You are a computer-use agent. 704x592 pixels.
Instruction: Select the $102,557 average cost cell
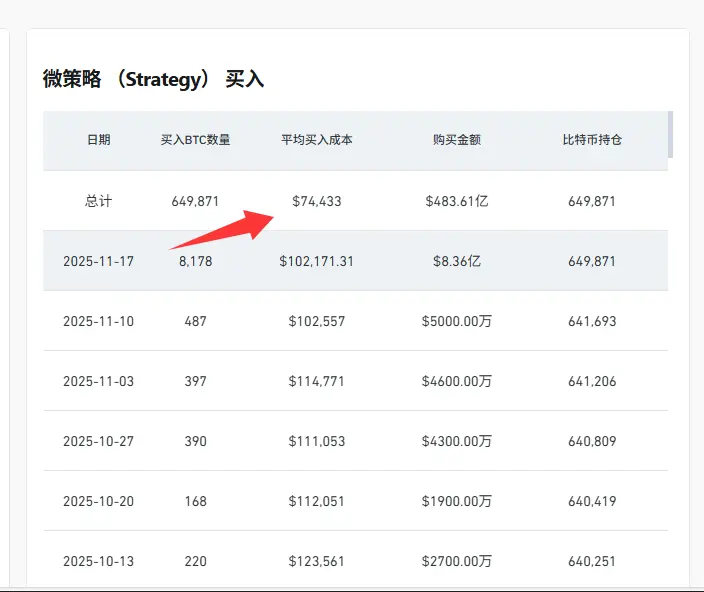(x=317, y=321)
